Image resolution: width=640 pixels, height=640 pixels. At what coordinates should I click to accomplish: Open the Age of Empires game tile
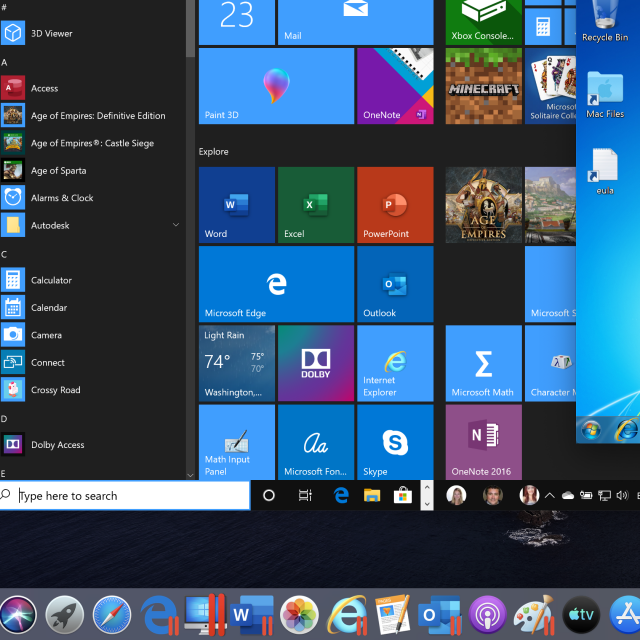[x=484, y=205]
